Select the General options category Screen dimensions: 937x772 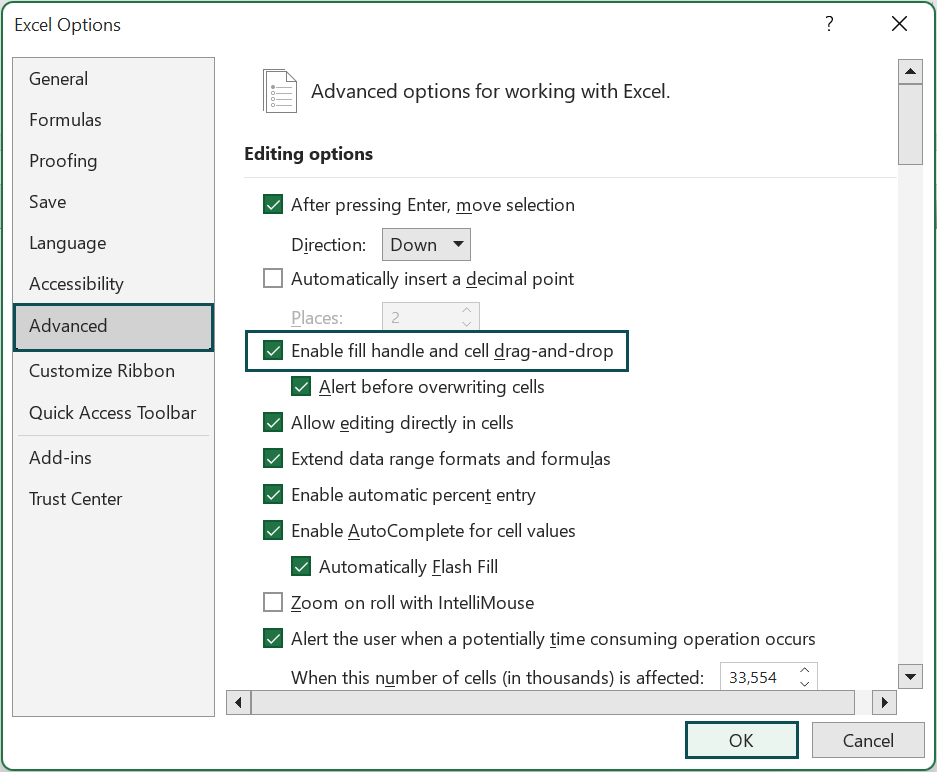pos(57,78)
